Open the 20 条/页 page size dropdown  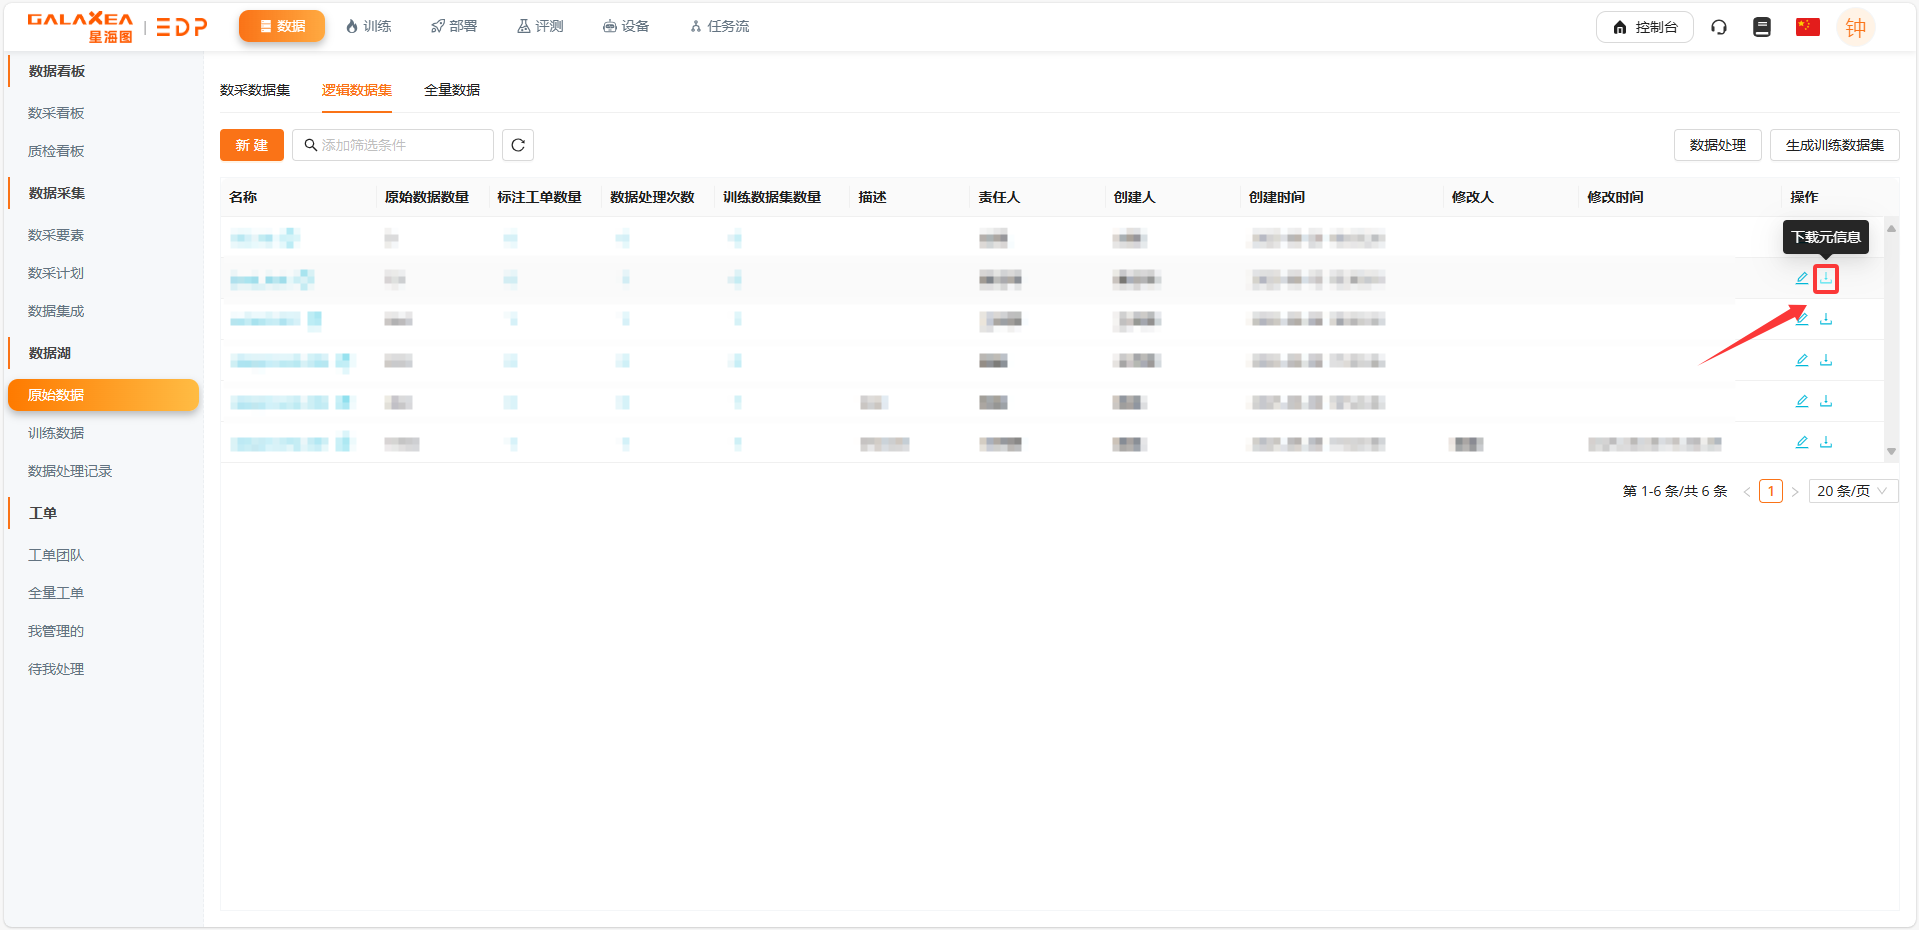click(1852, 491)
